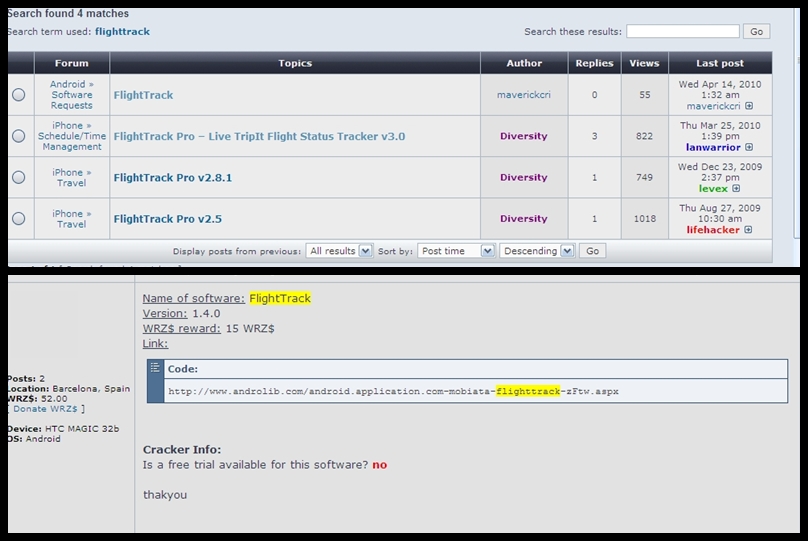This screenshot has height=541, width=808.
Task: Click Go next to search results field
Action: [756, 31]
